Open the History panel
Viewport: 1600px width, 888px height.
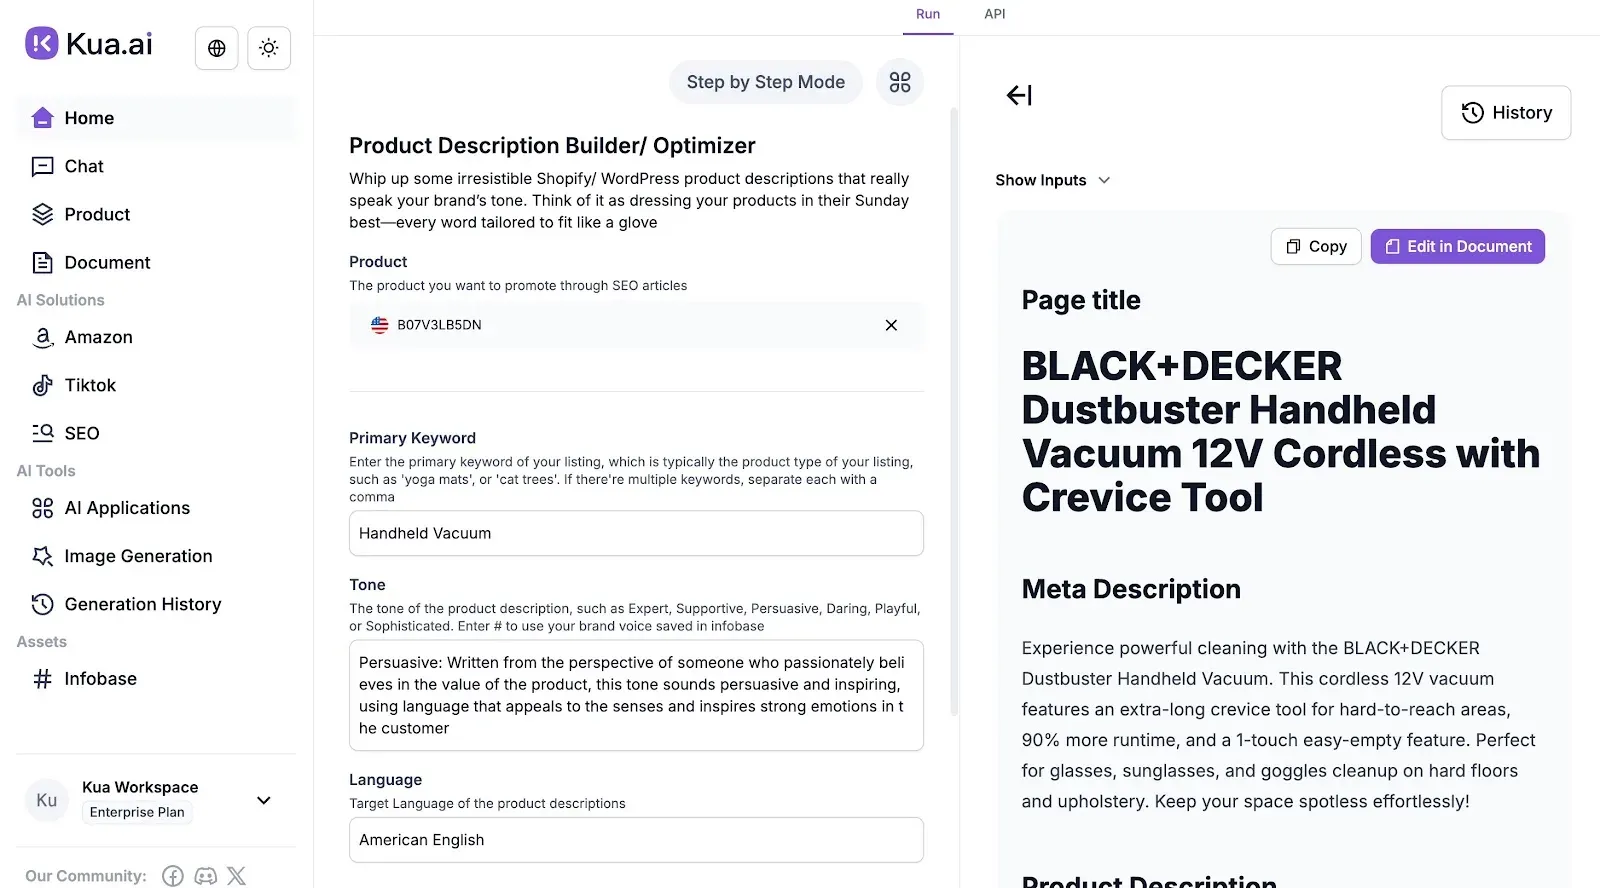(x=1506, y=113)
